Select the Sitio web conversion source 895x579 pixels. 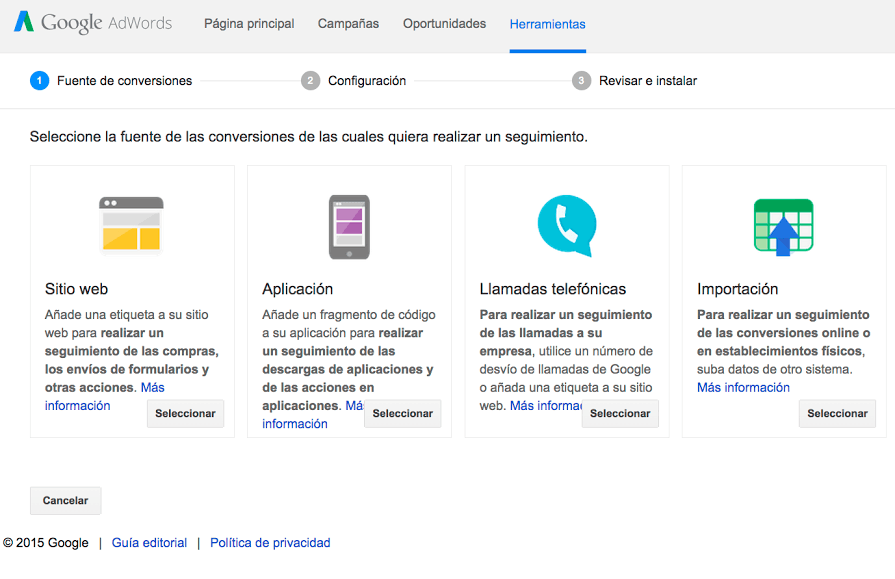(186, 413)
